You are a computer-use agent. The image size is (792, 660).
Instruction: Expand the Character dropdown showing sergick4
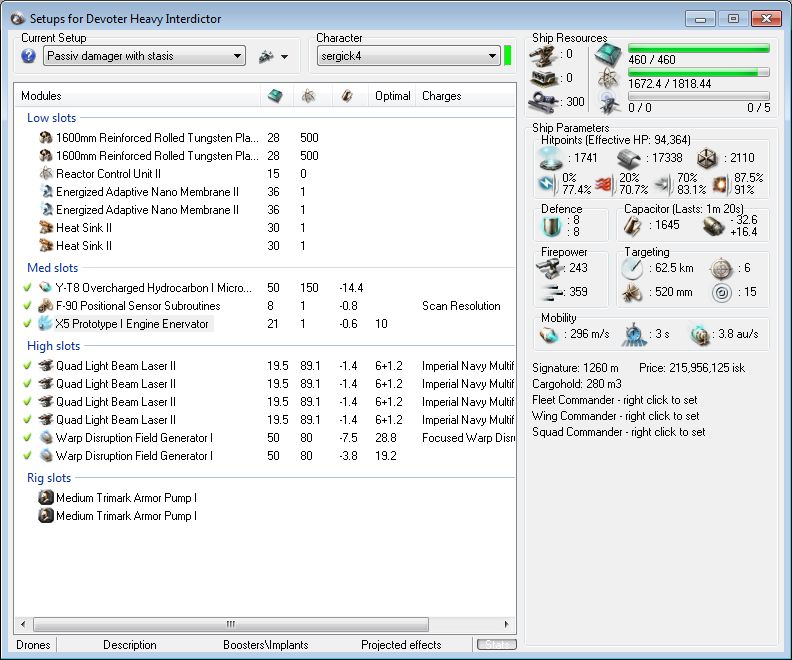(492, 57)
